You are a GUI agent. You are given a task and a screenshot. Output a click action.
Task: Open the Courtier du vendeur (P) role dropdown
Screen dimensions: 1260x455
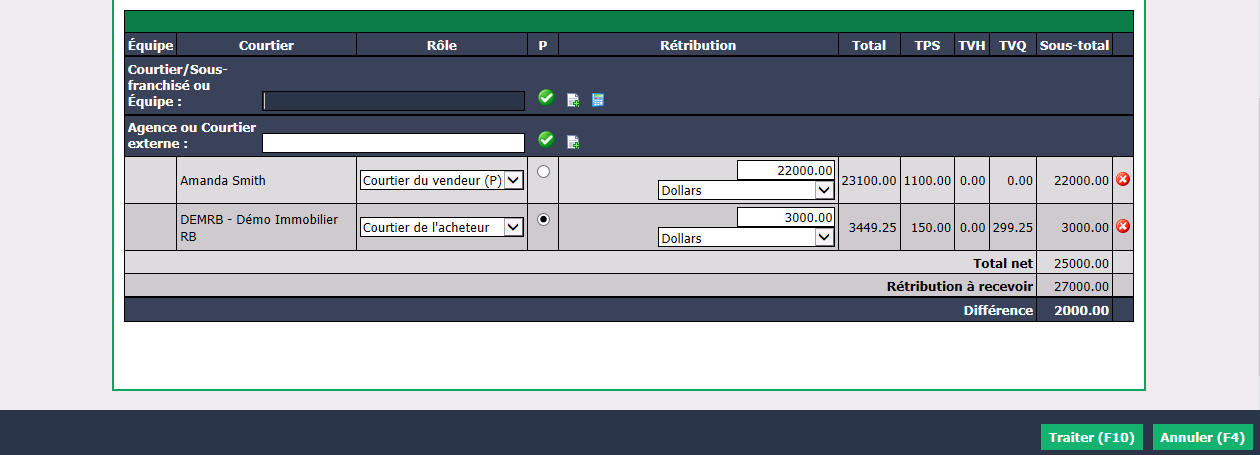441,180
